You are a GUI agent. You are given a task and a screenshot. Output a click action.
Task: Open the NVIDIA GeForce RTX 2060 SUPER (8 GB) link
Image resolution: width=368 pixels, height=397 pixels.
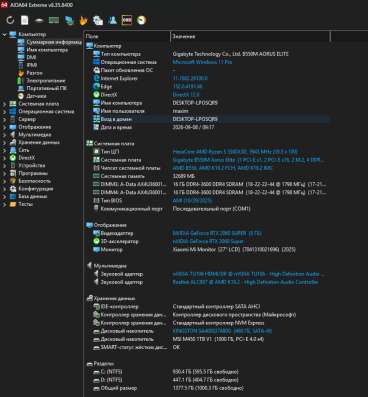(217, 233)
